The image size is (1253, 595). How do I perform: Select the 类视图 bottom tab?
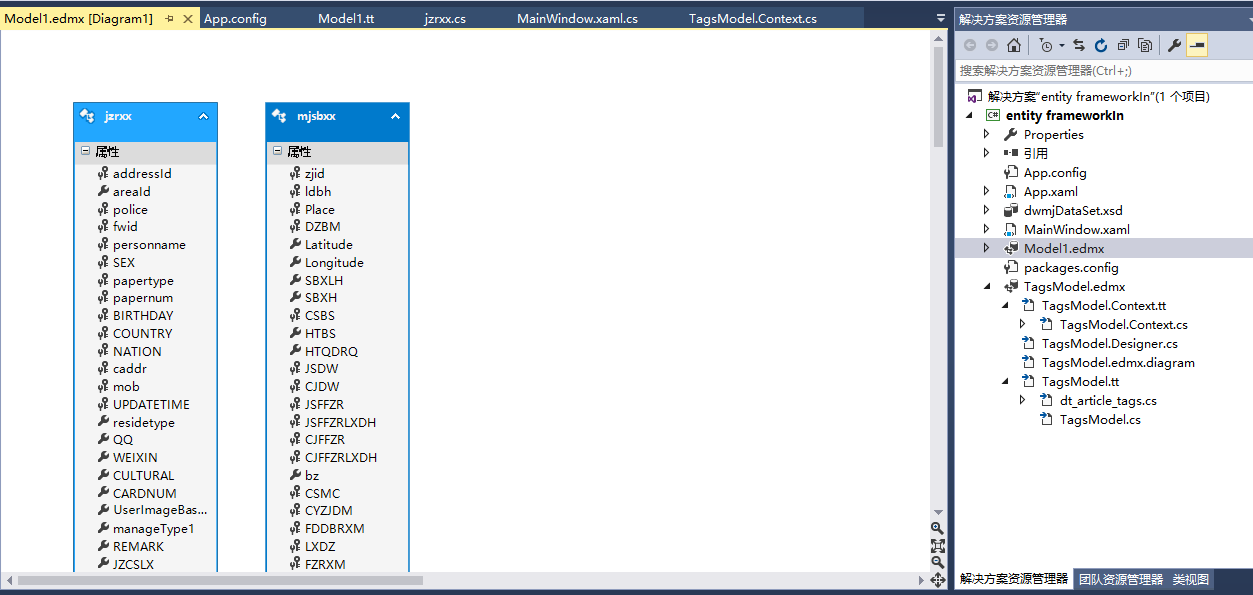coord(1190,579)
